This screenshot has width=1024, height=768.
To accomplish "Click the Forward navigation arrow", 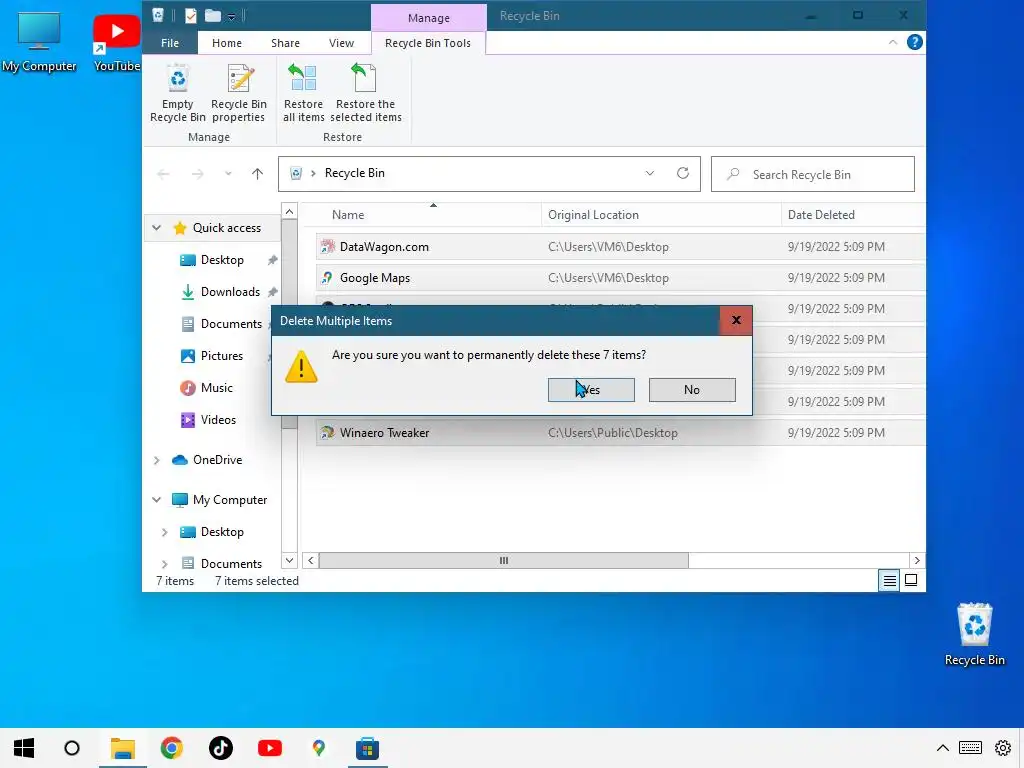I will click(197, 174).
